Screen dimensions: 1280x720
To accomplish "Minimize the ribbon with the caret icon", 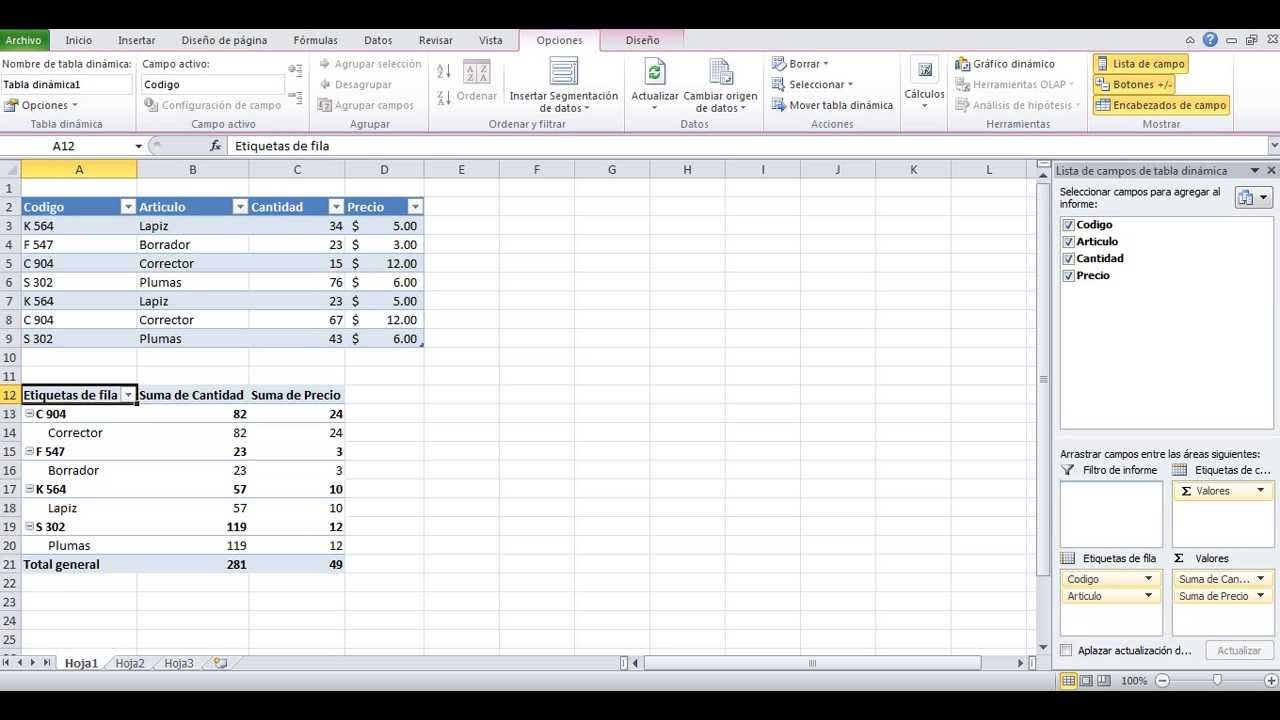I will coord(1192,40).
